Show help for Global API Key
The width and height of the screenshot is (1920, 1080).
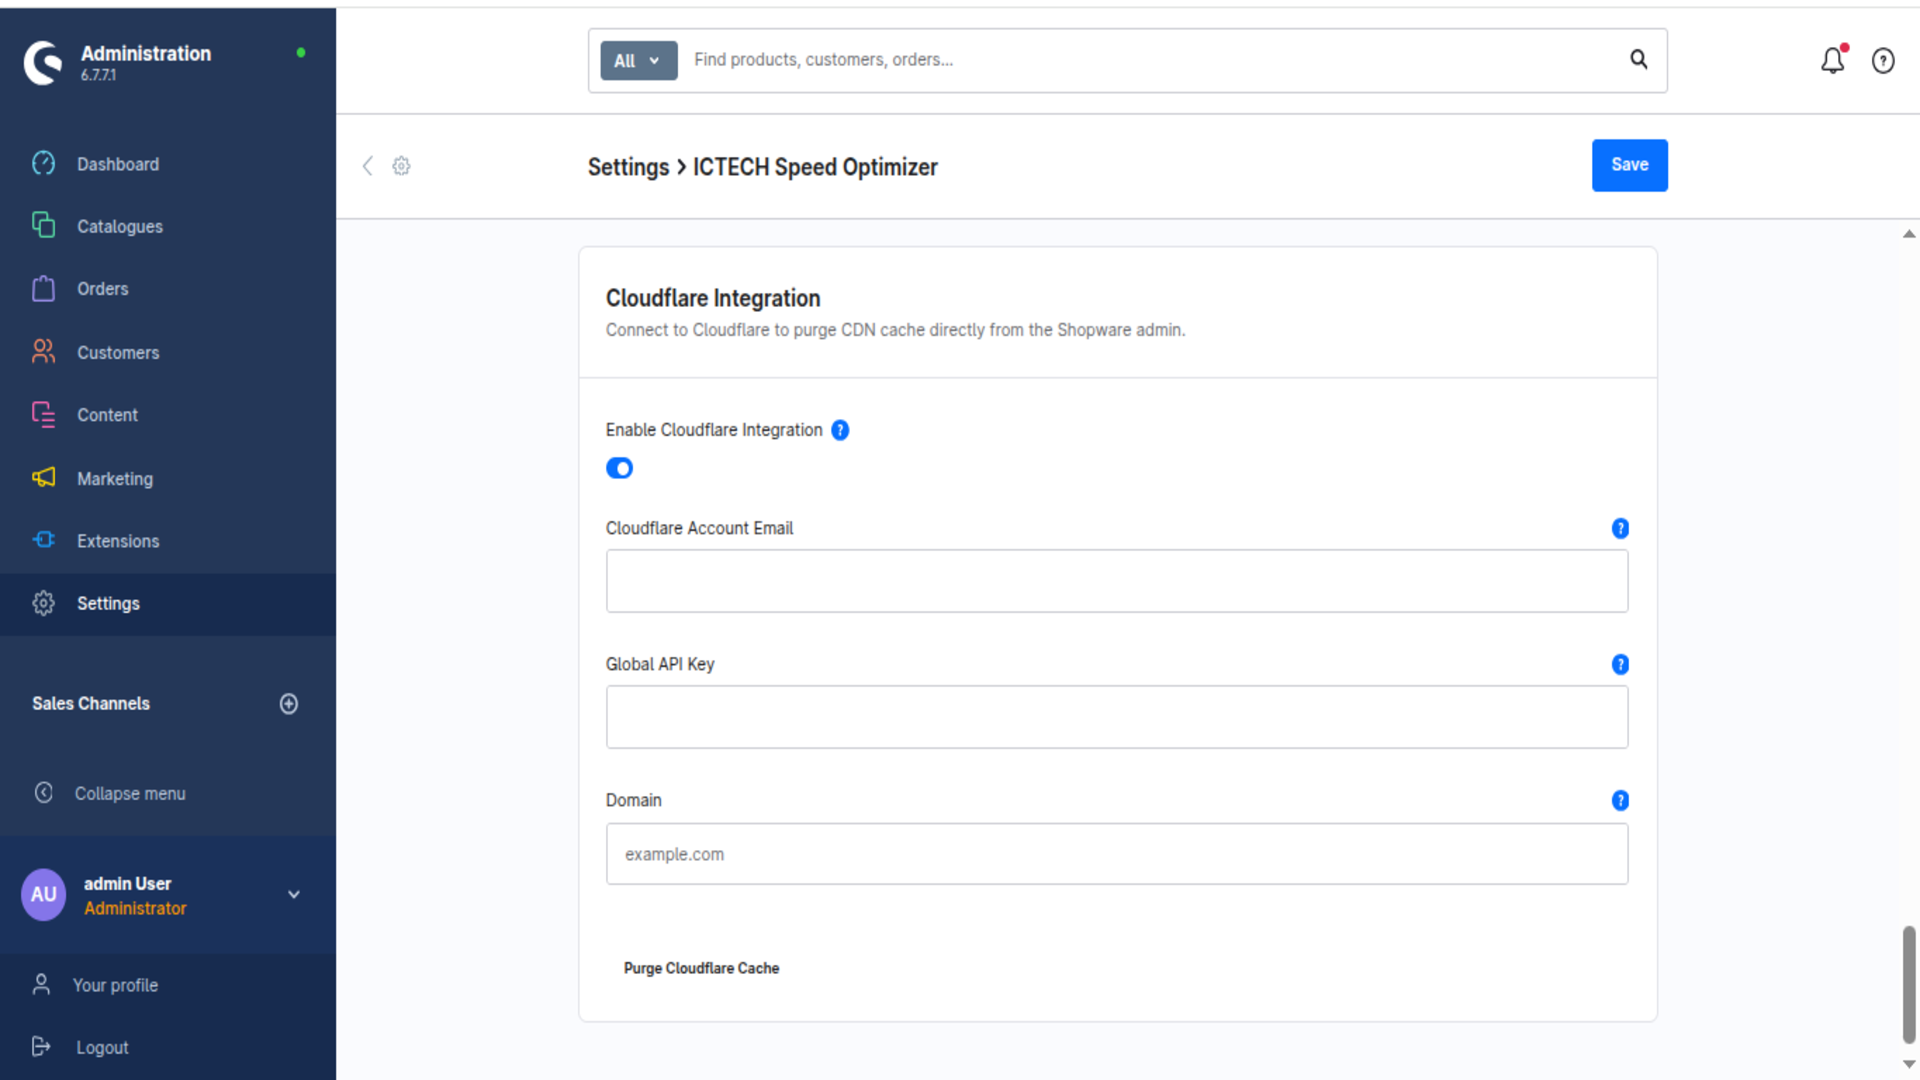point(1620,665)
